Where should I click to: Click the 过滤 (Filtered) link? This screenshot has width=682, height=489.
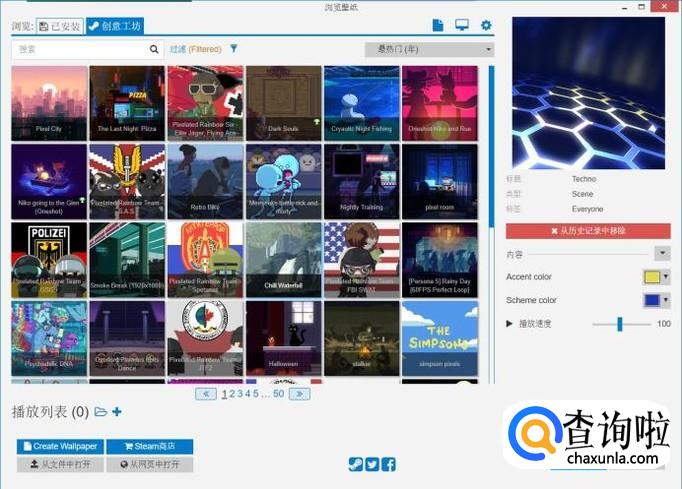point(196,49)
